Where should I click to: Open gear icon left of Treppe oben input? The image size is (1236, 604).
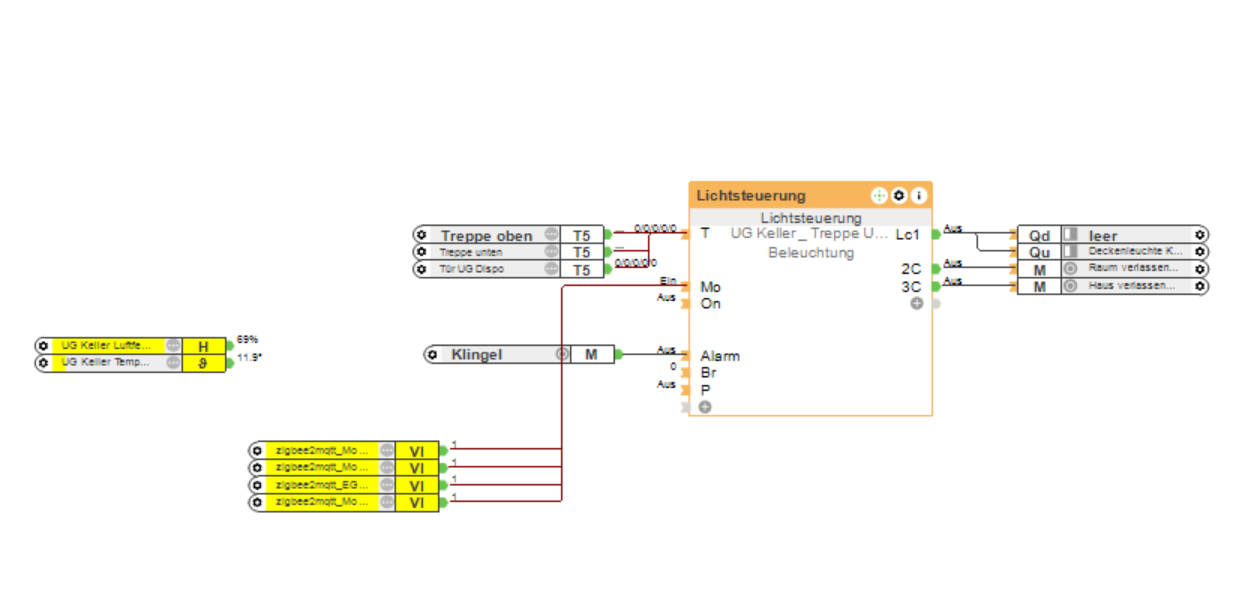click(x=422, y=236)
